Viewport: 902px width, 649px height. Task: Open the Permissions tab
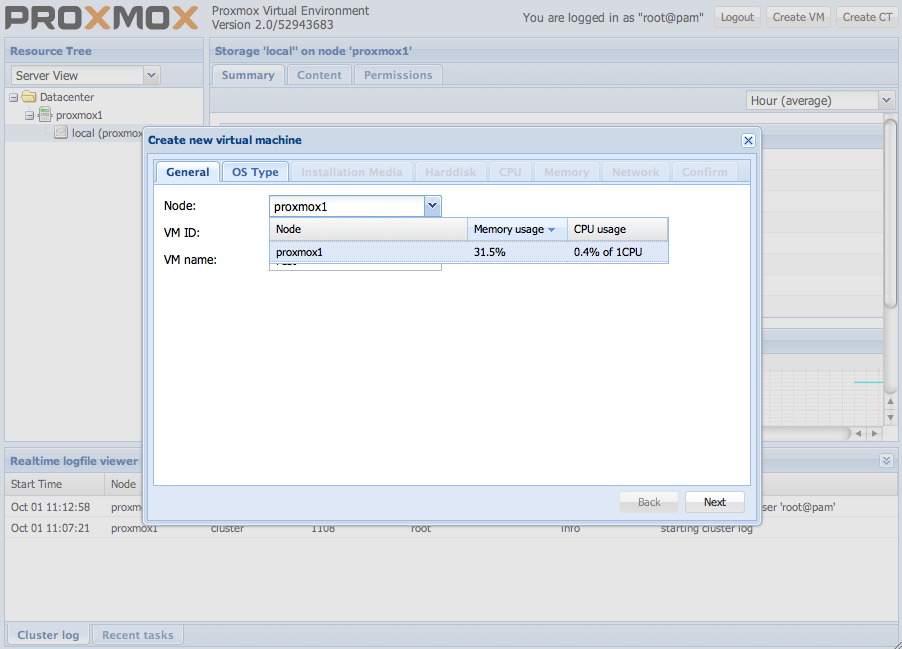398,75
